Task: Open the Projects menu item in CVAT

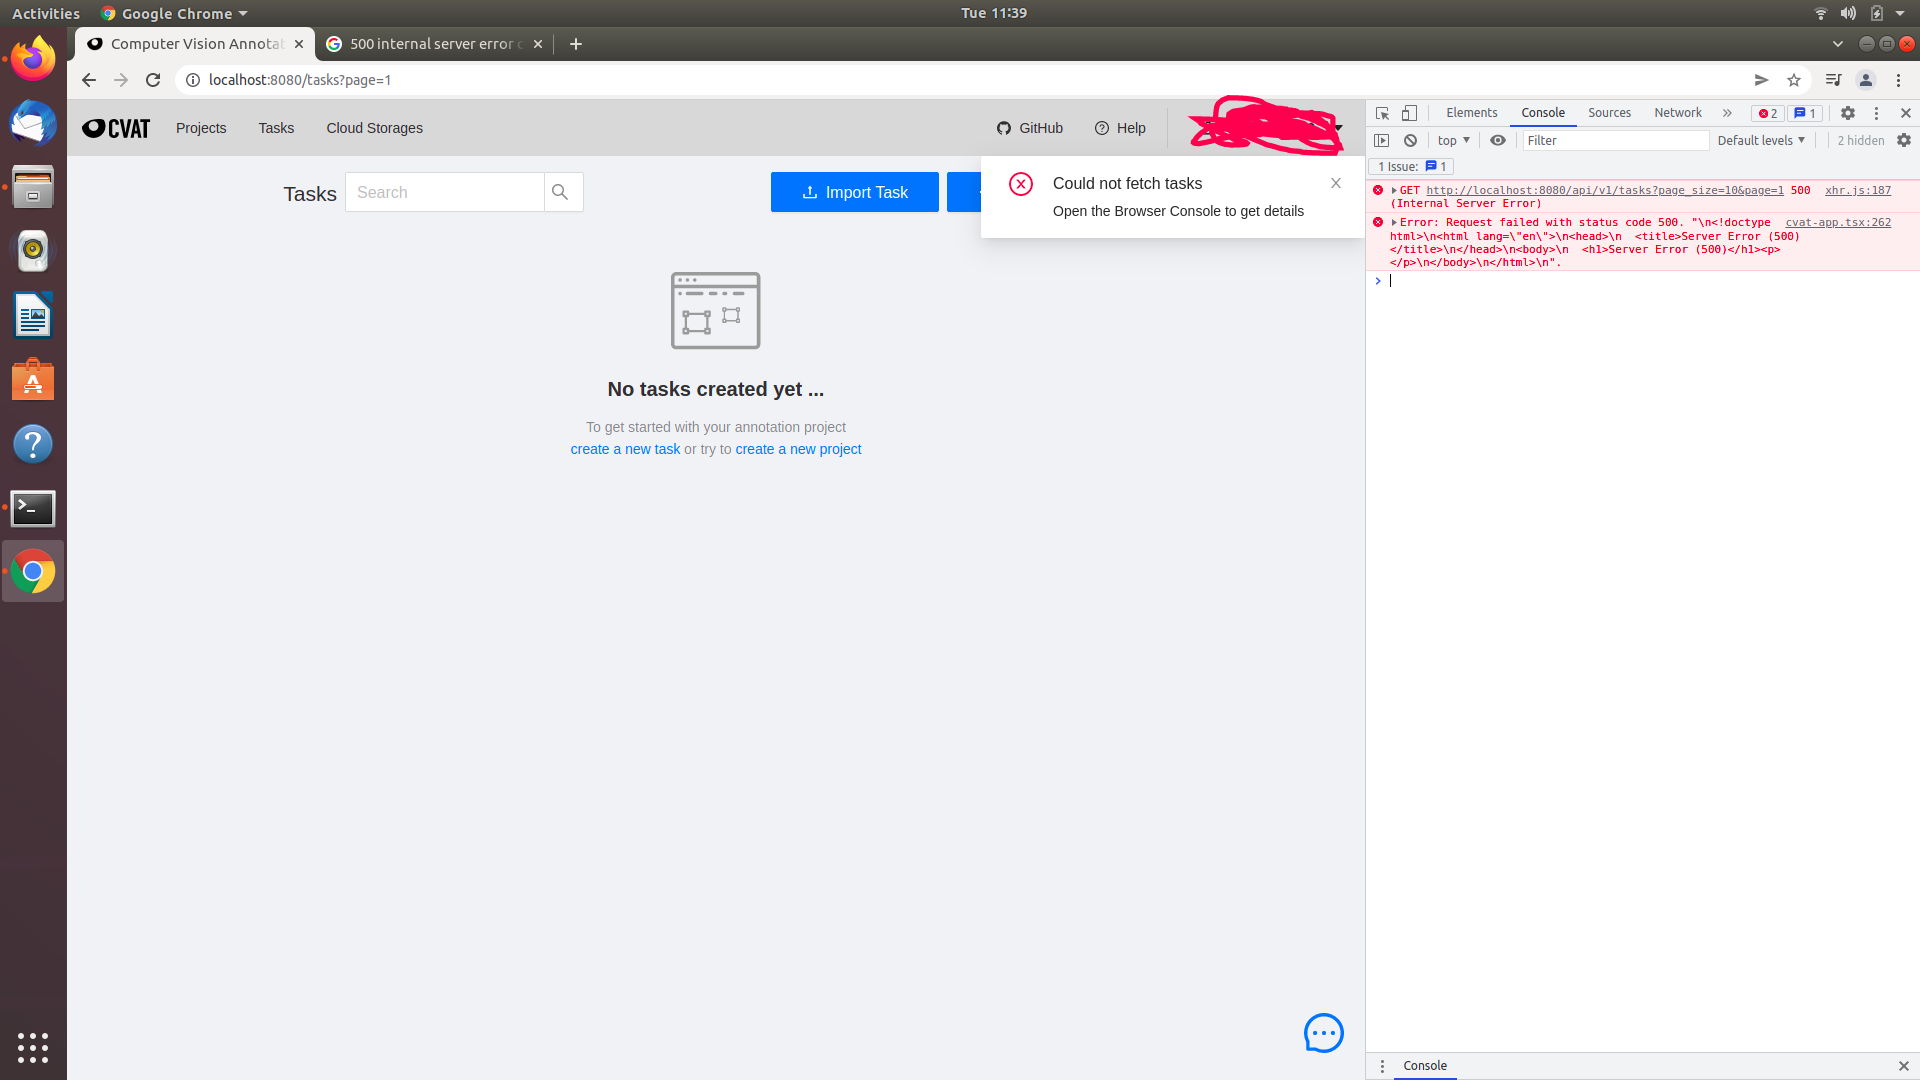Action: pos(201,128)
